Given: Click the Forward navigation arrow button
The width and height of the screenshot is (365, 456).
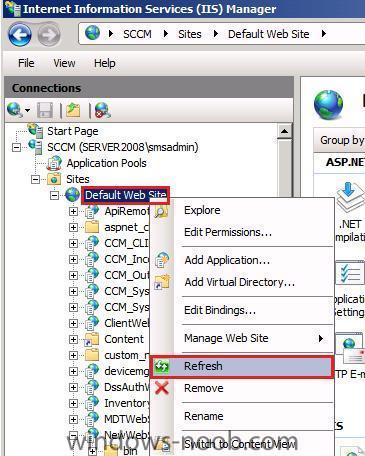Looking at the screenshot, I should [x=49, y=34].
